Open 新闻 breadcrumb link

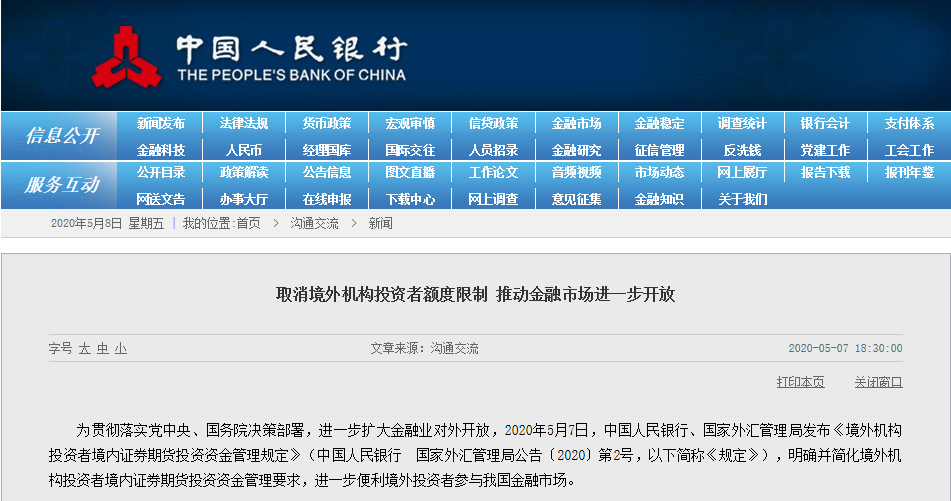click(x=380, y=223)
